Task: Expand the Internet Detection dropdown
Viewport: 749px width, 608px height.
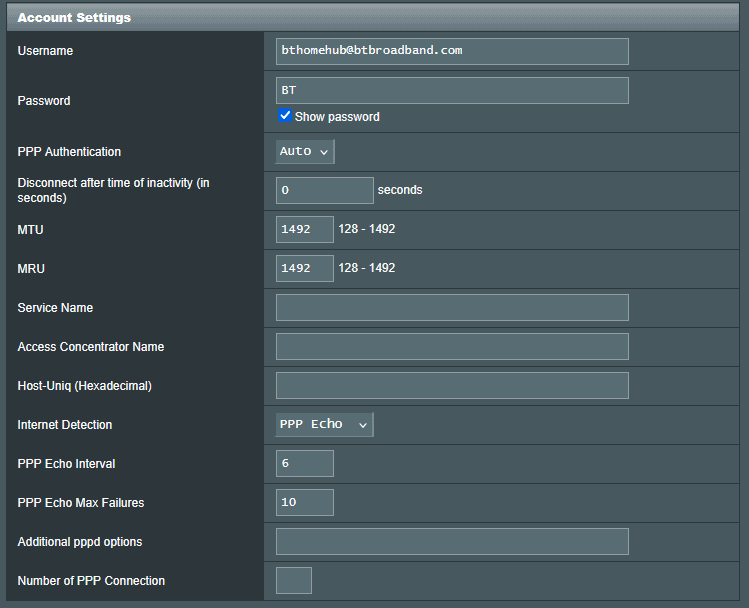Action: click(324, 424)
